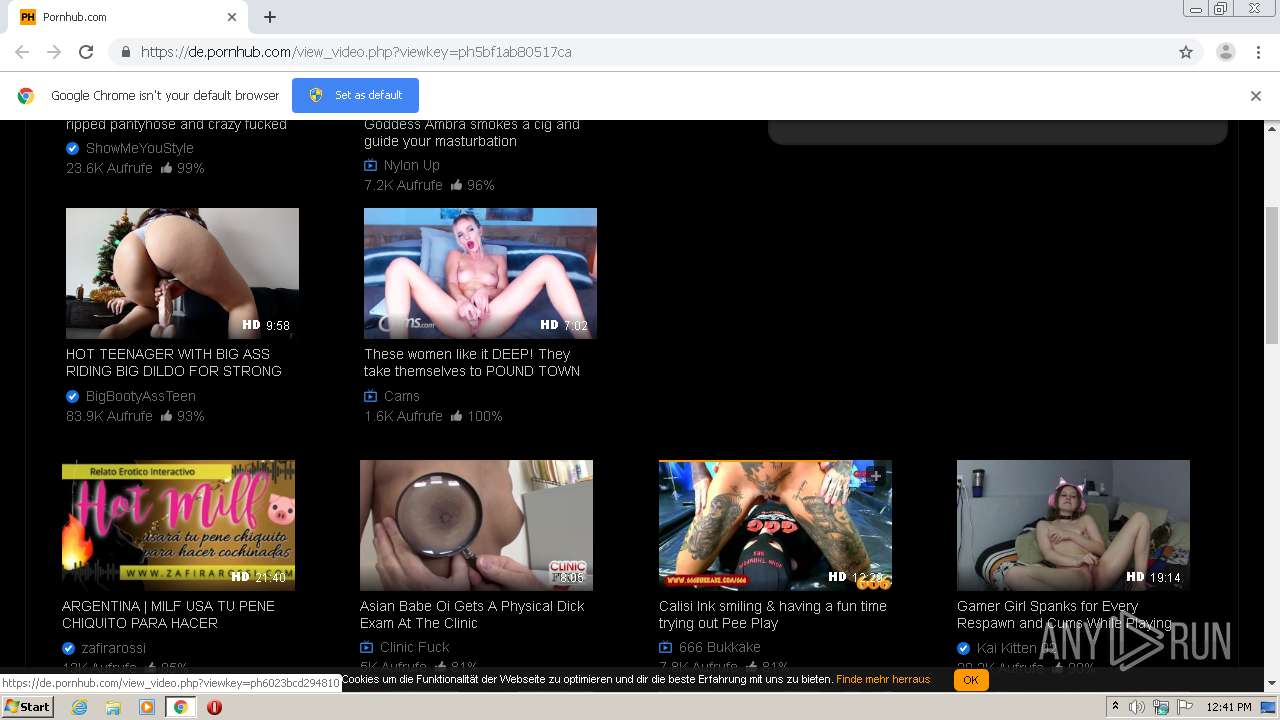Dismiss the default browser notification bar
The width and height of the screenshot is (1280, 720).
[x=1255, y=96]
